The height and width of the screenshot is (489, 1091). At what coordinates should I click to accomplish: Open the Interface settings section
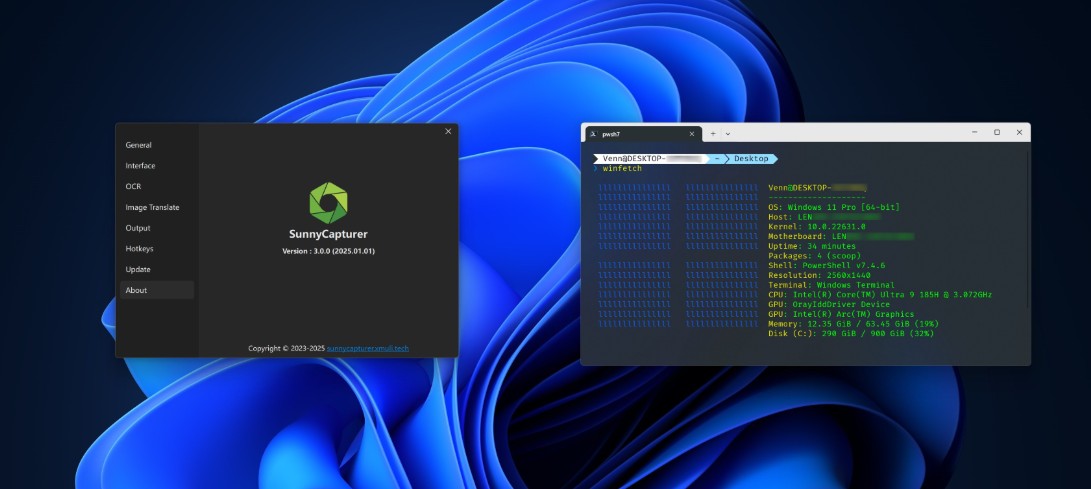coord(141,166)
